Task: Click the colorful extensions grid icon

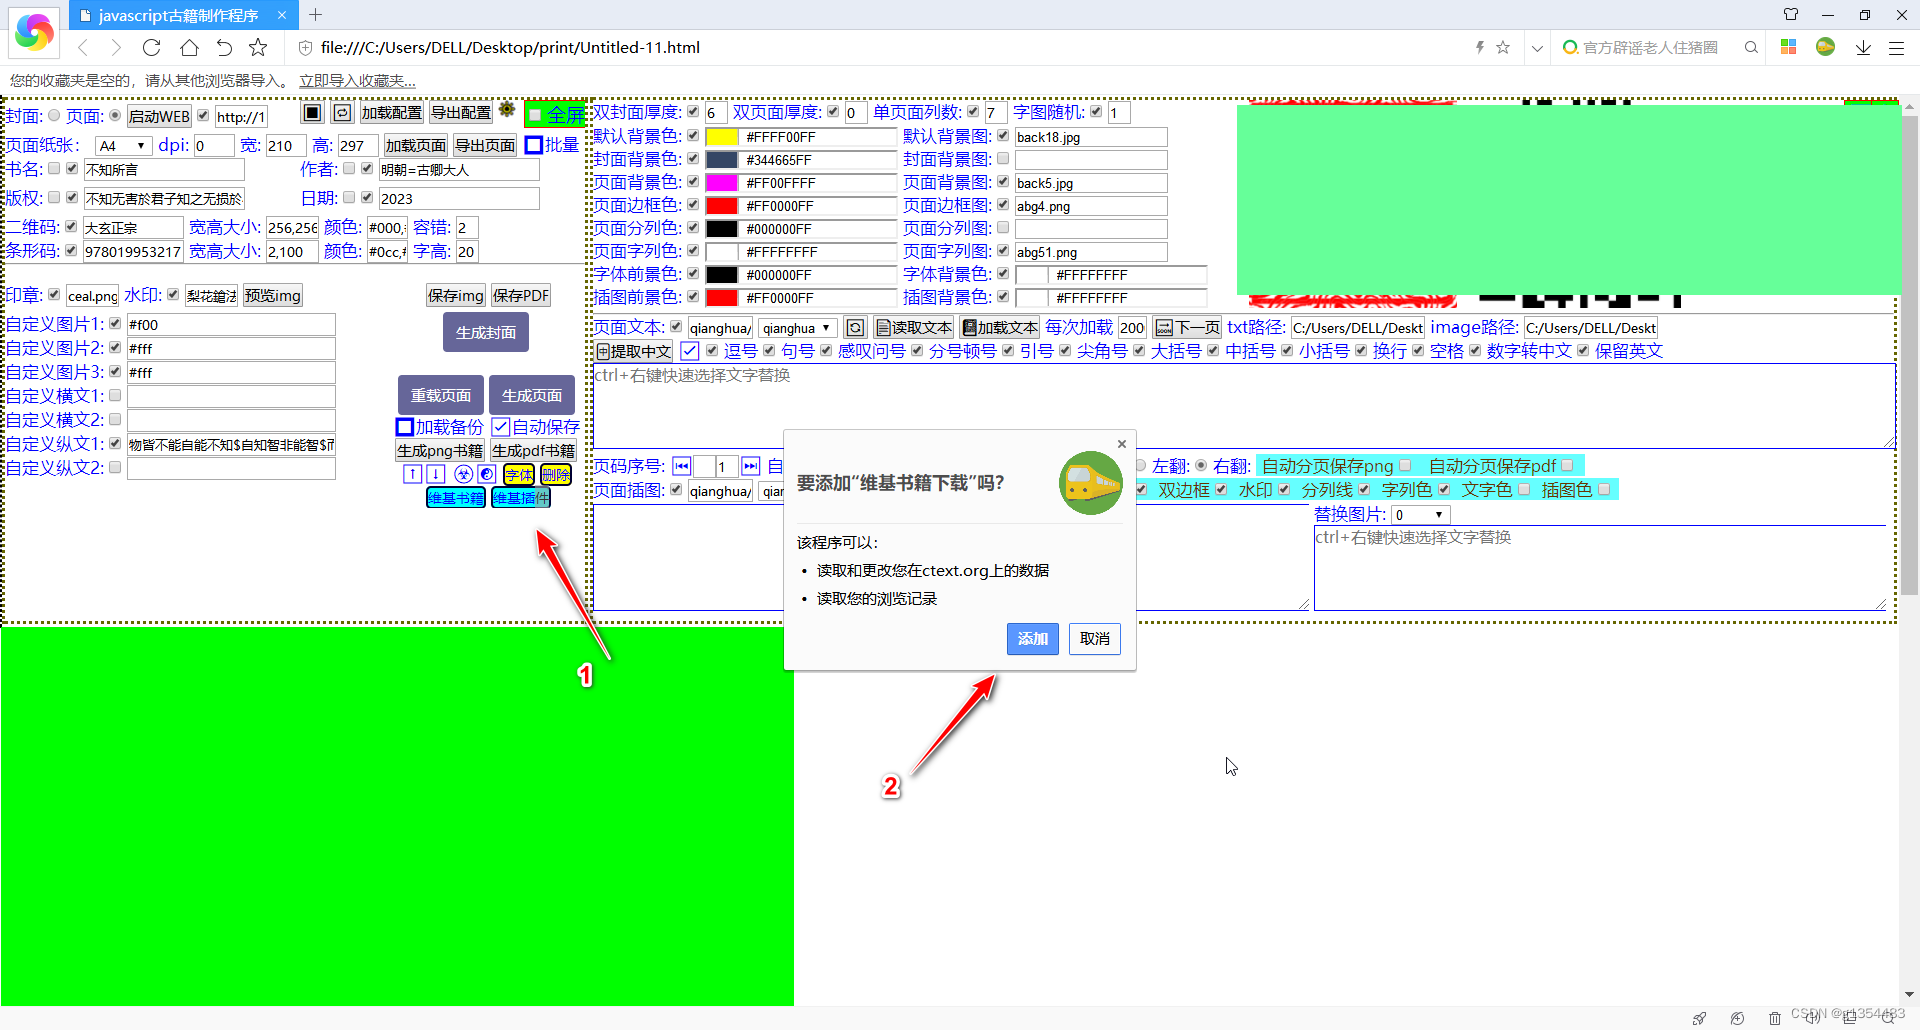Action: click(x=1789, y=47)
